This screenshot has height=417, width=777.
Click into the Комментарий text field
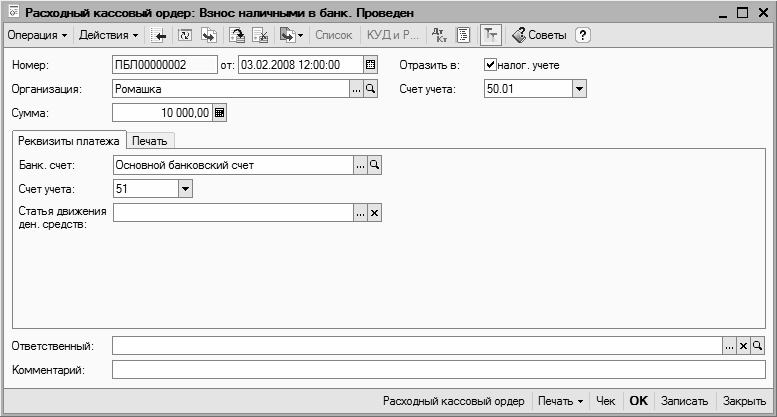438,370
